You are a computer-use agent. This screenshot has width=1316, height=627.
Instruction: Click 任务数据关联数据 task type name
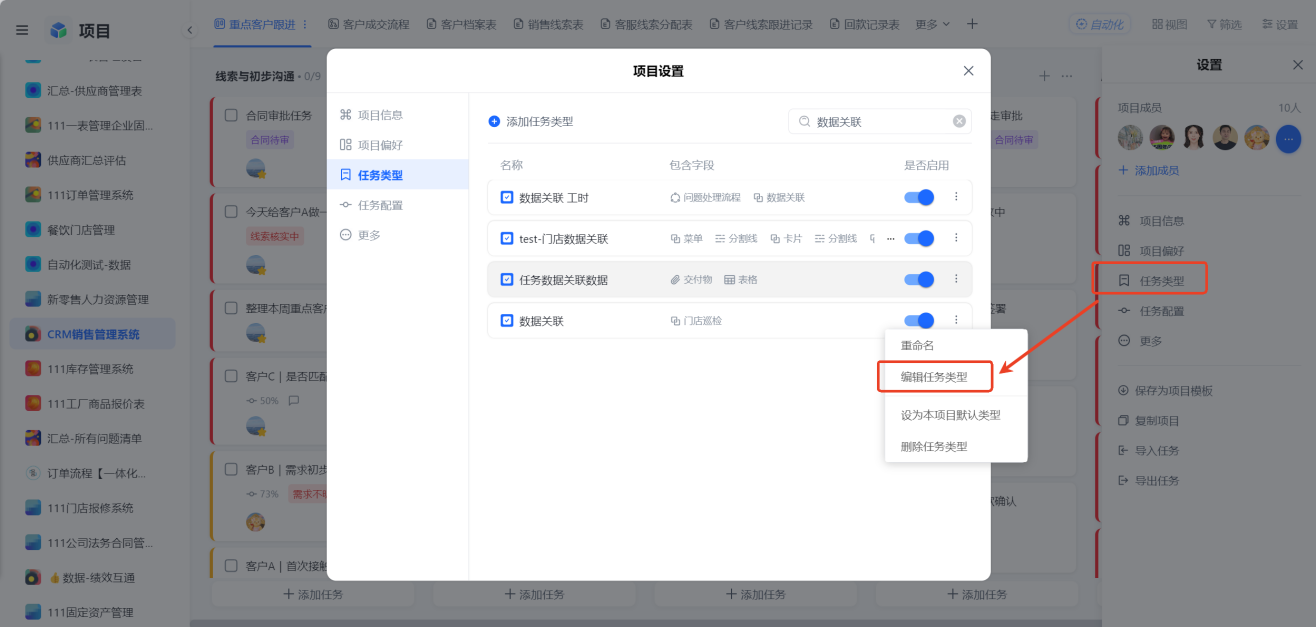click(563, 280)
